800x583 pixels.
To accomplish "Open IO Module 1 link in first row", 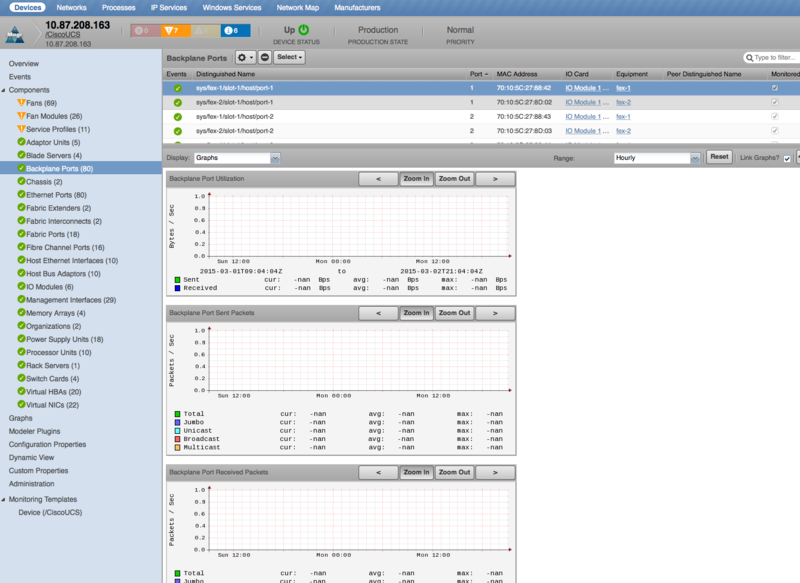I will (x=587, y=88).
